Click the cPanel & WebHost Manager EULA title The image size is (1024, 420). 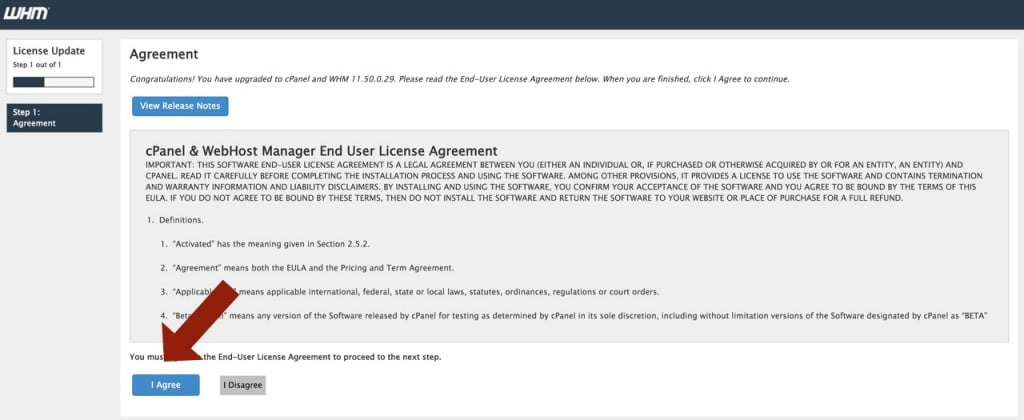click(x=321, y=151)
